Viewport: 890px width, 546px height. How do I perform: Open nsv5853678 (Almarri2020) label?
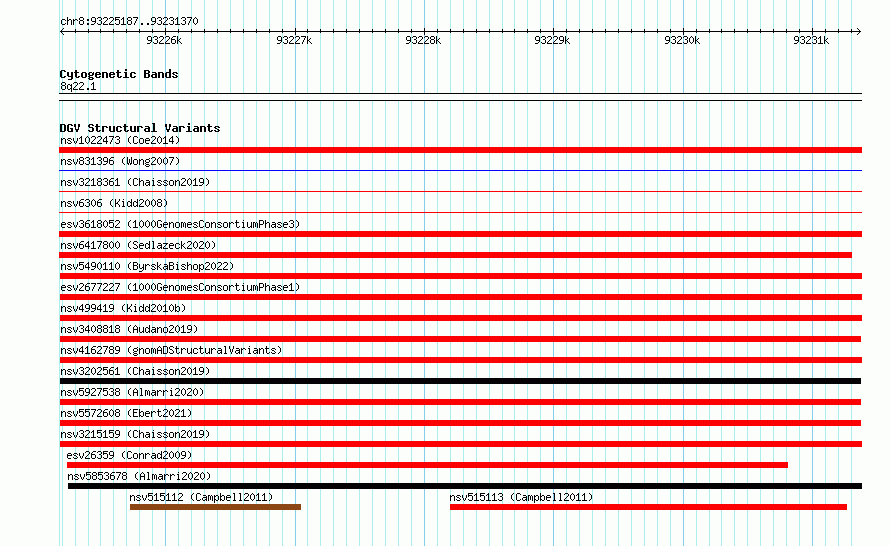click(x=139, y=476)
